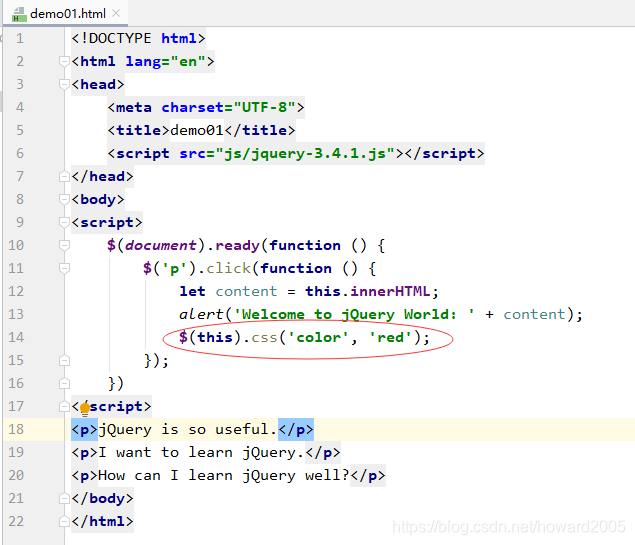This screenshot has width=635, height=545.
Task: Click the 'I want to learn jQuery.' text
Action: [201, 452]
